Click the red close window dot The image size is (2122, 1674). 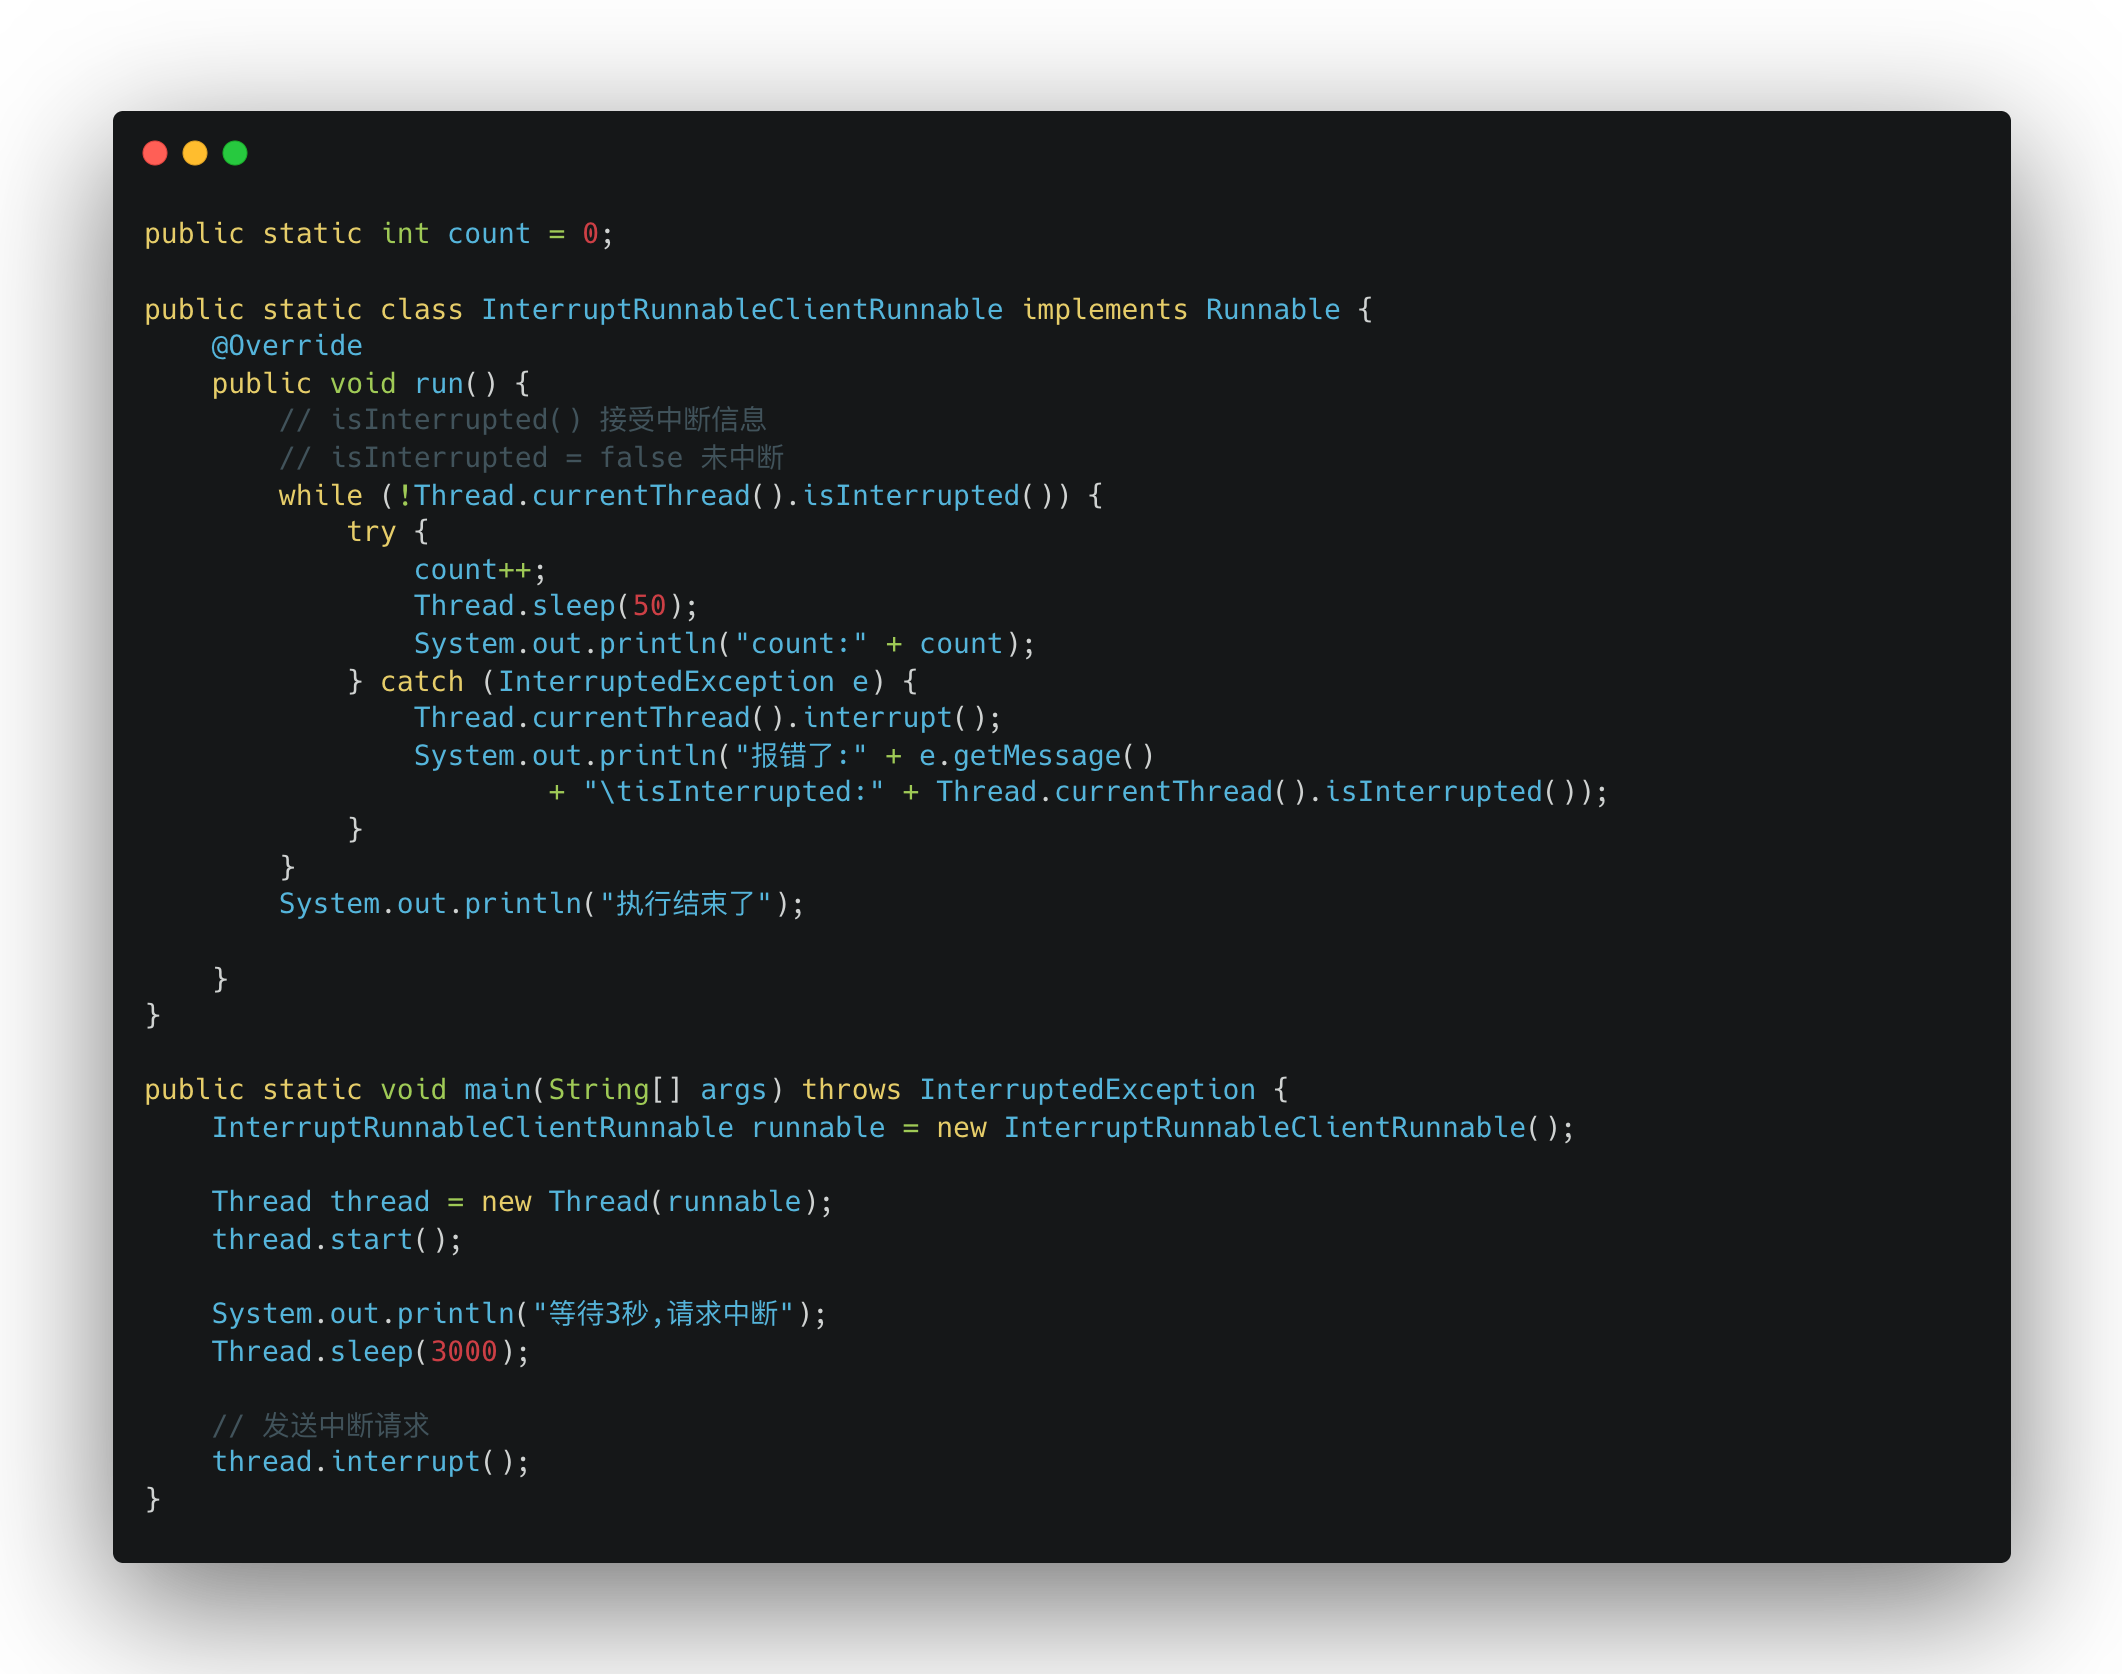pyautogui.click(x=155, y=153)
